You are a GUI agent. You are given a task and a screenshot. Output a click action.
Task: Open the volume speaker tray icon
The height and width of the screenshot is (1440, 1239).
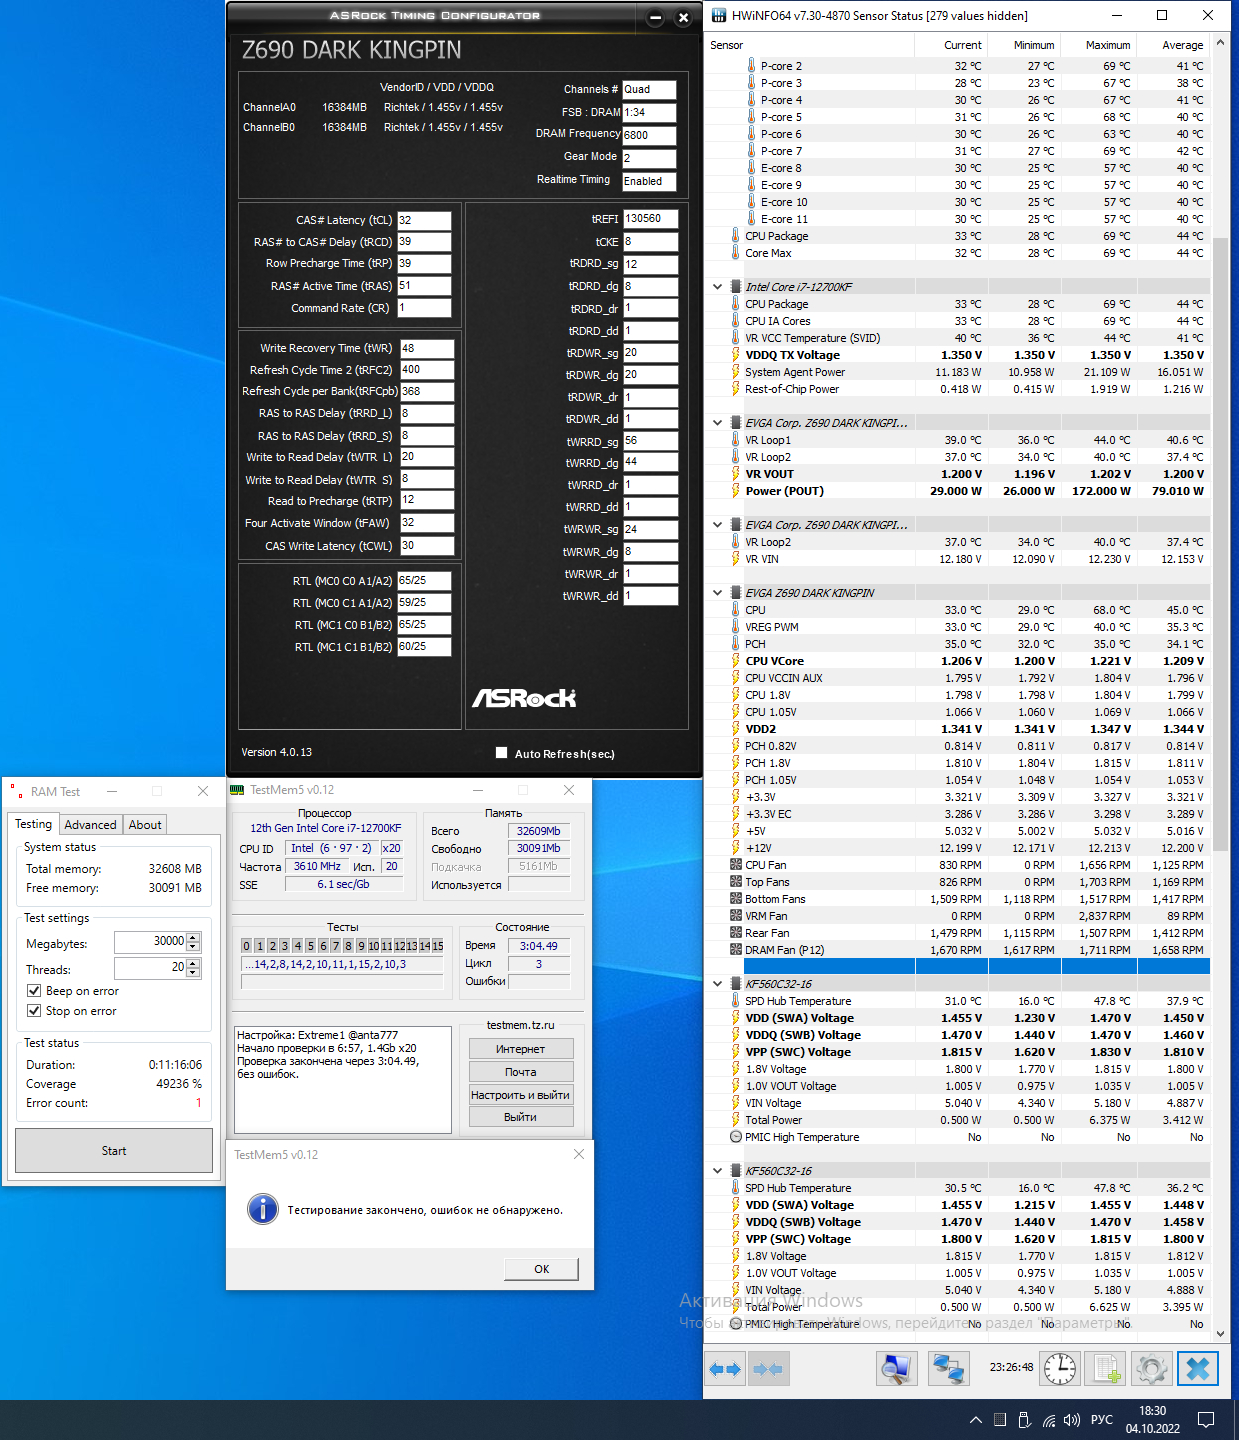click(1072, 1420)
